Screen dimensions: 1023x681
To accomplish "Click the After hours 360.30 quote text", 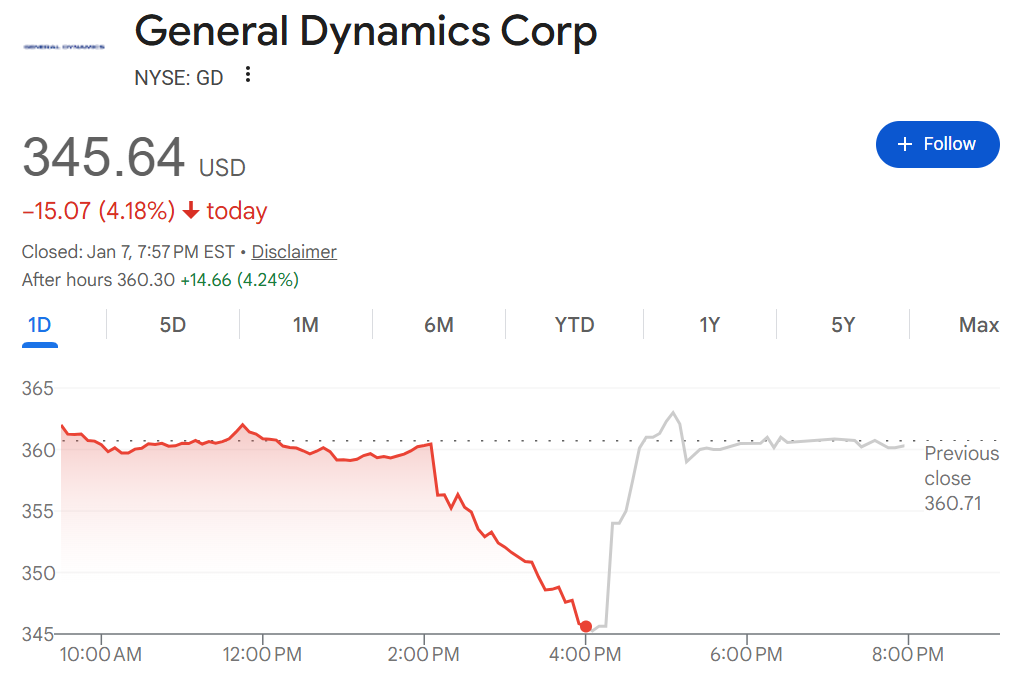I will pyautogui.click(x=160, y=280).
